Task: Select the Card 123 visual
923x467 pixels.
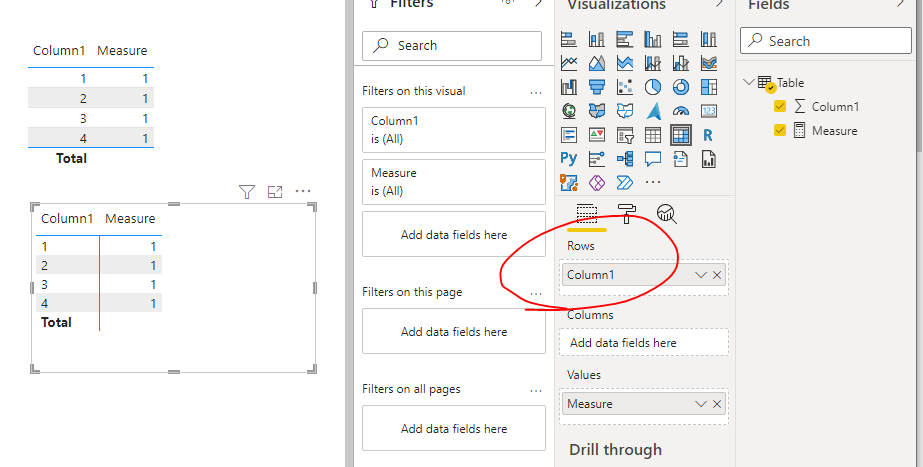Action: coord(709,111)
